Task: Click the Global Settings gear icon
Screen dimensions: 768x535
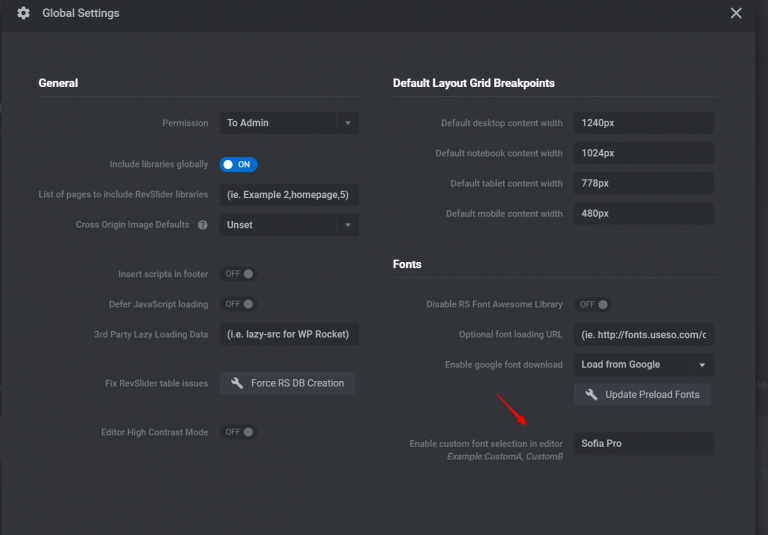Action: coord(23,14)
